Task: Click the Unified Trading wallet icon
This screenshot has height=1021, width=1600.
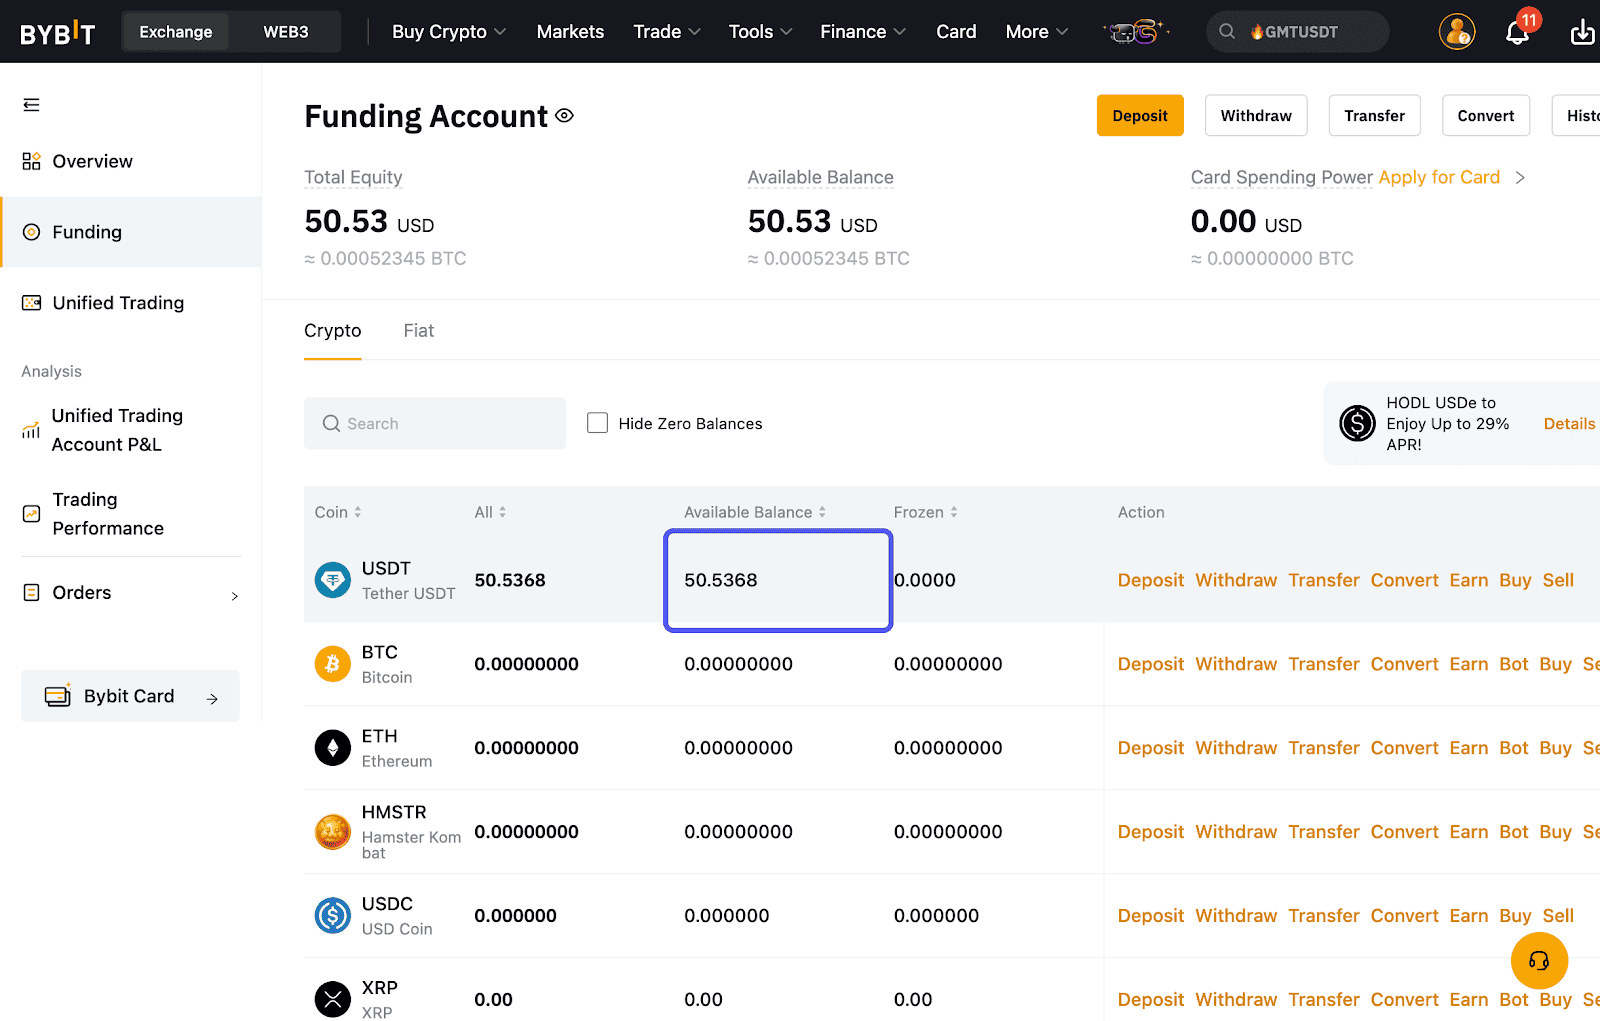Action: pyautogui.click(x=29, y=302)
